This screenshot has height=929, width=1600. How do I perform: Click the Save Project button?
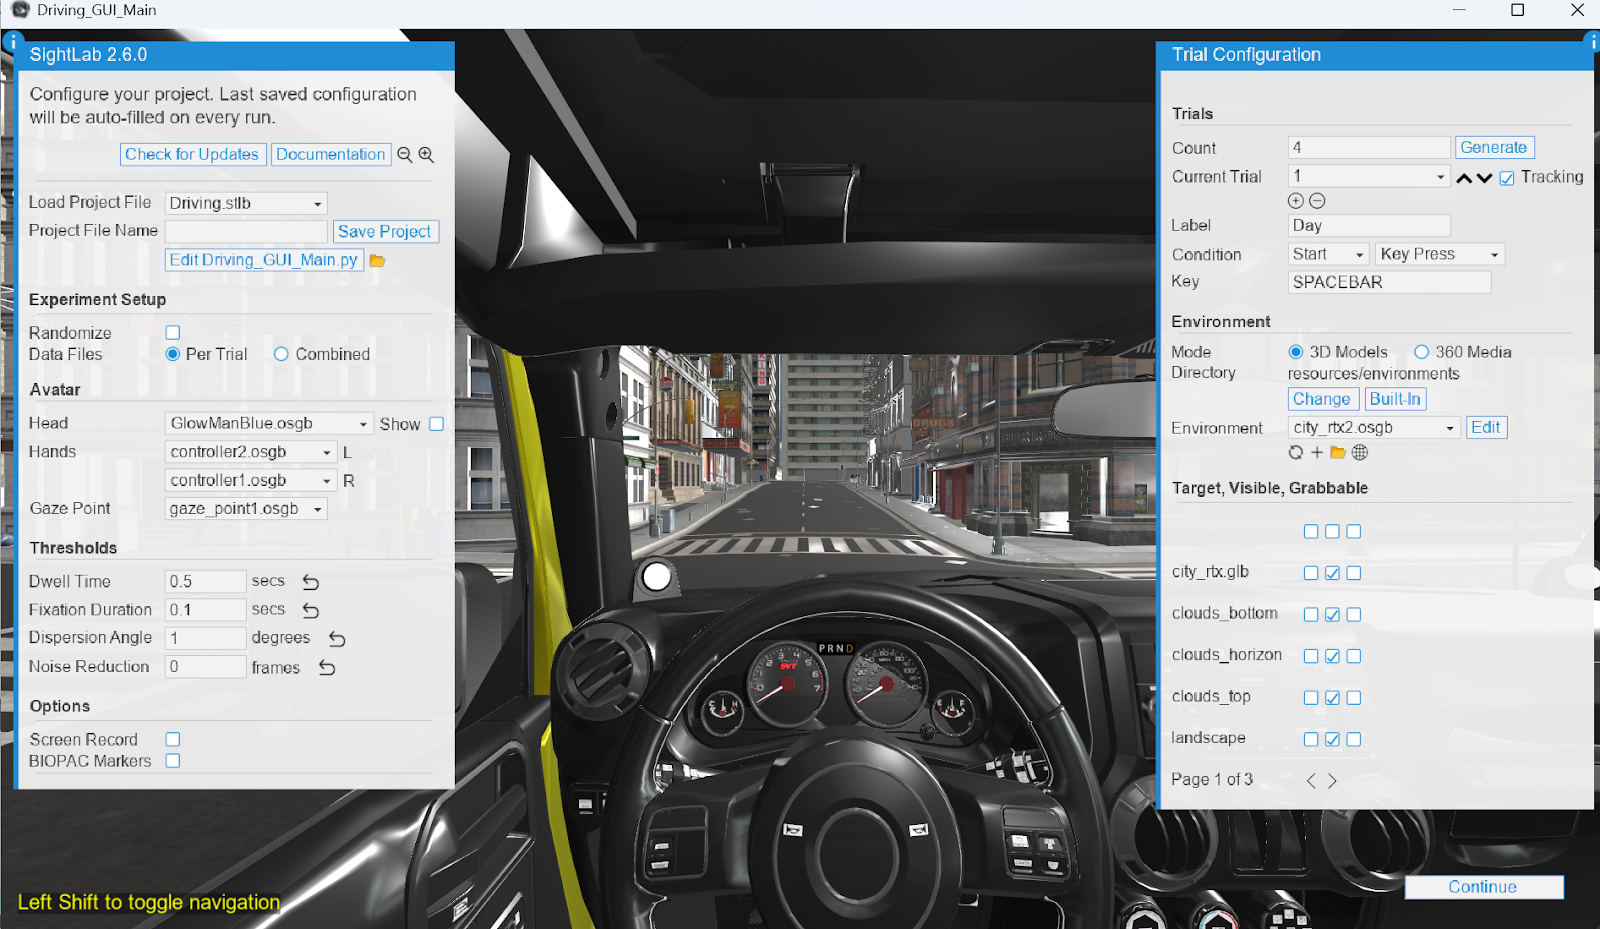click(385, 232)
